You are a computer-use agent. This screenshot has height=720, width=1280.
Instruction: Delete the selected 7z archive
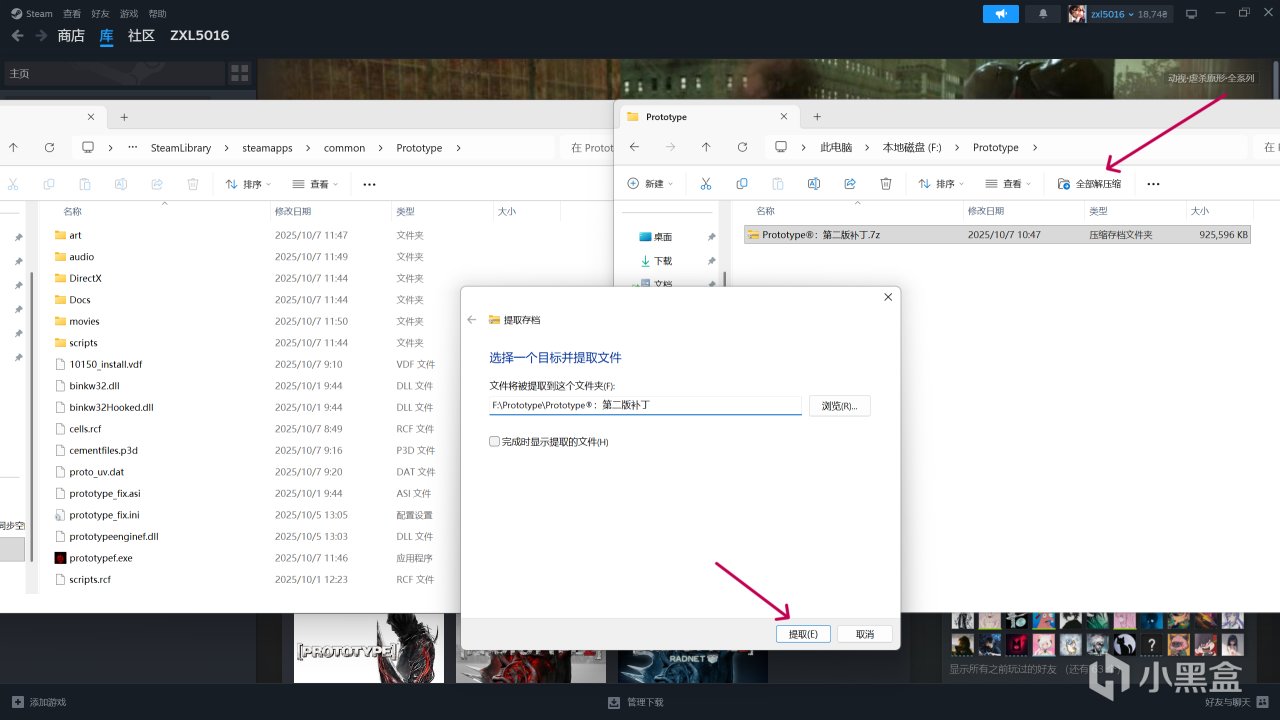[885, 184]
